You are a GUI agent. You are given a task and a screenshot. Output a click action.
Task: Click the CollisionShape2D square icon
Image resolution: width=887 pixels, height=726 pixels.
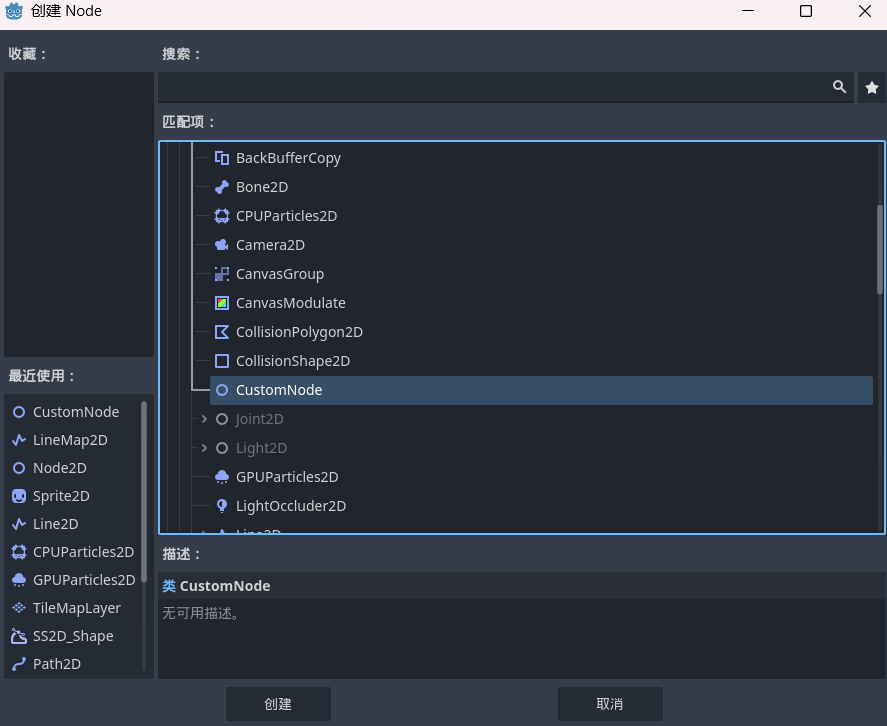pos(222,361)
